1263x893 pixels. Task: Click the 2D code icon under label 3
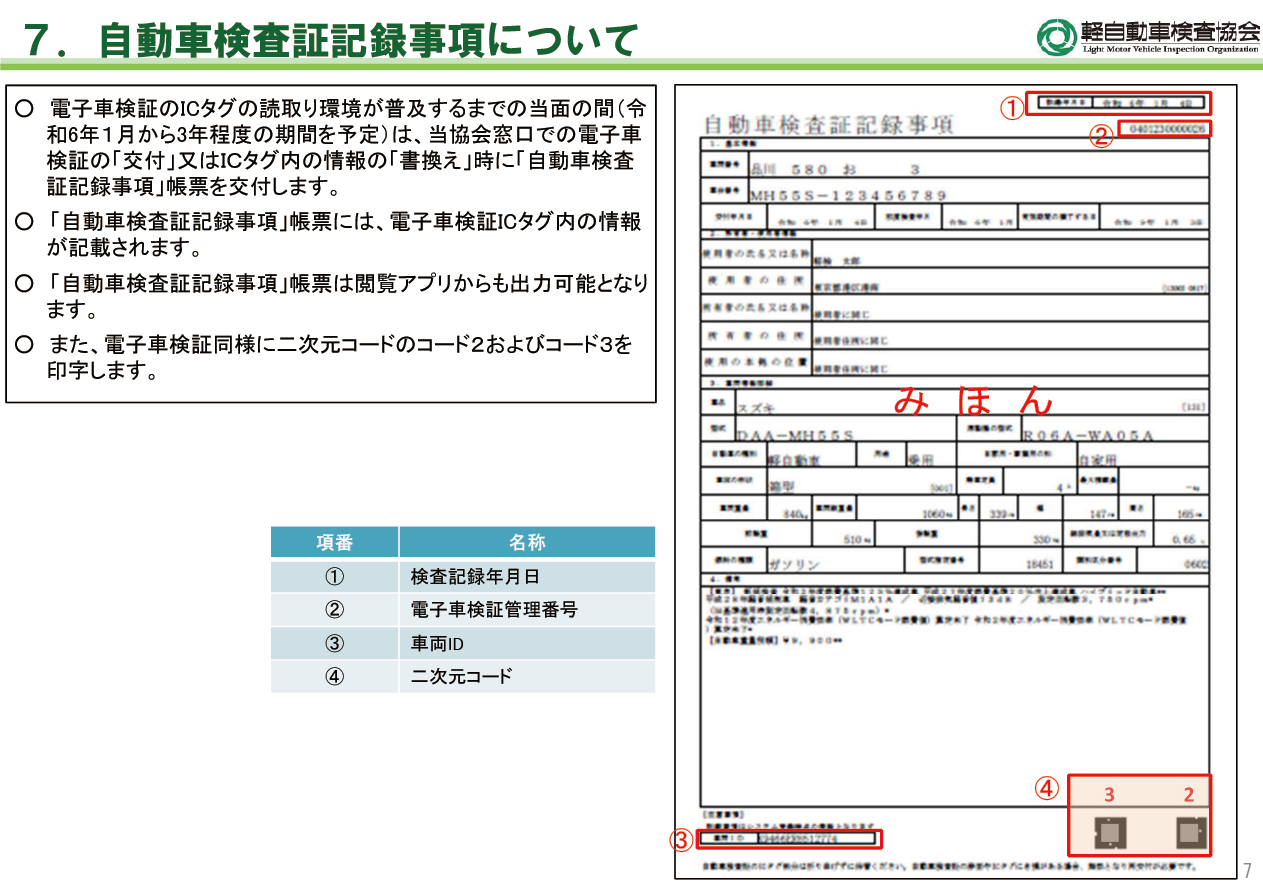(x=1109, y=831)
